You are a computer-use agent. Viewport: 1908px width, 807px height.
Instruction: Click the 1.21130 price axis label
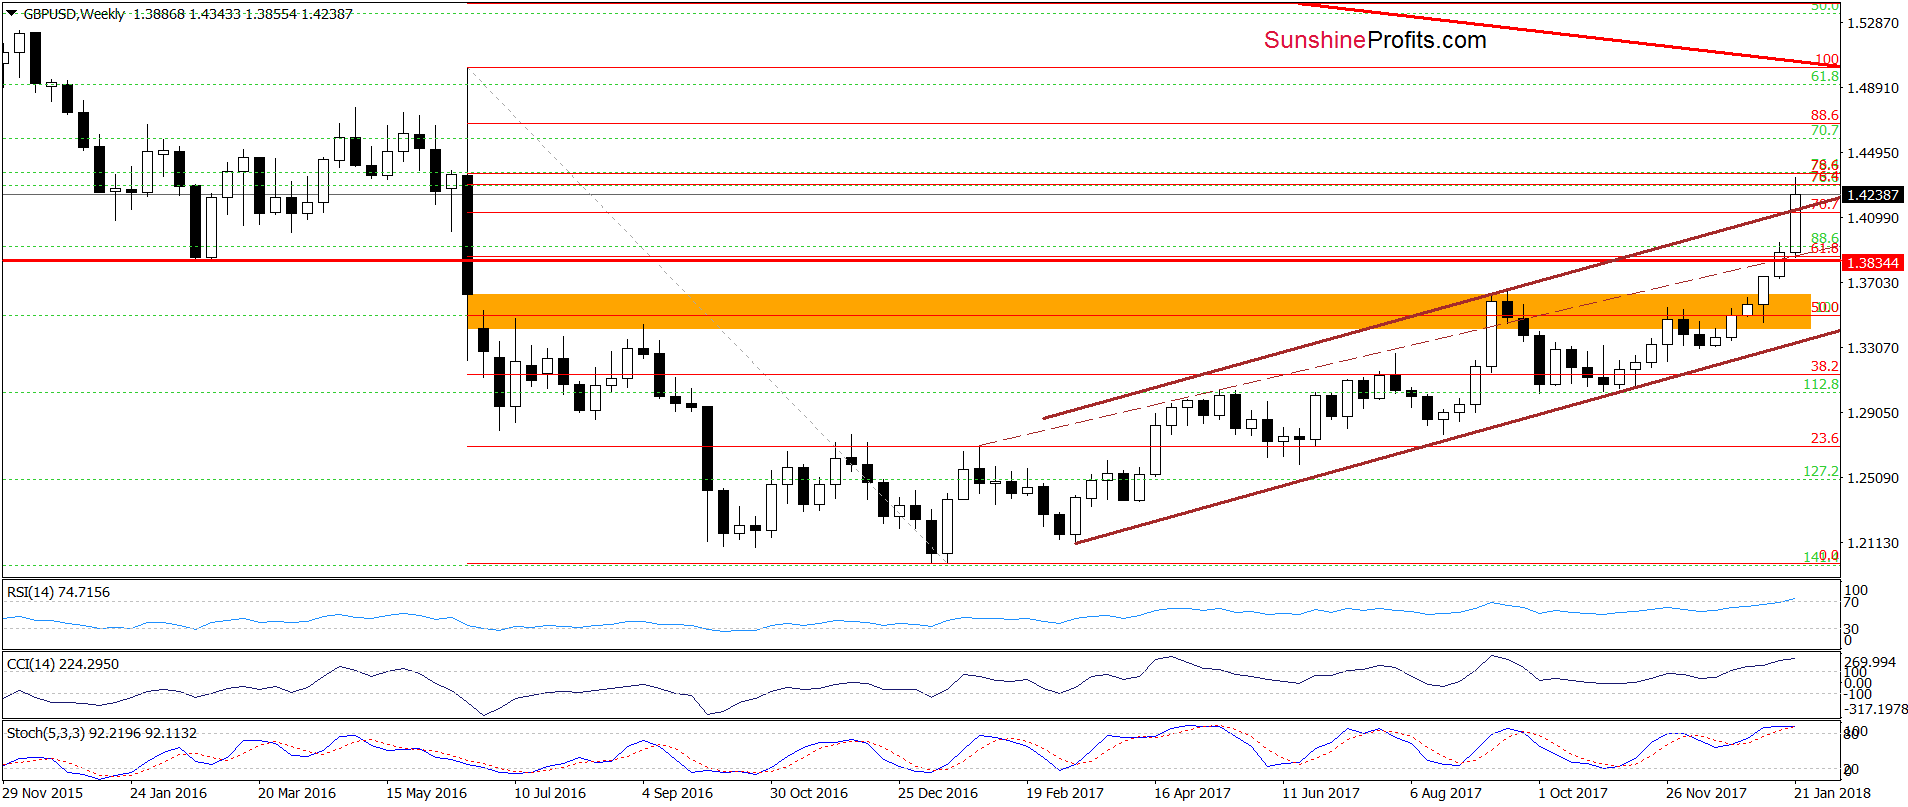click(1873, 543)
